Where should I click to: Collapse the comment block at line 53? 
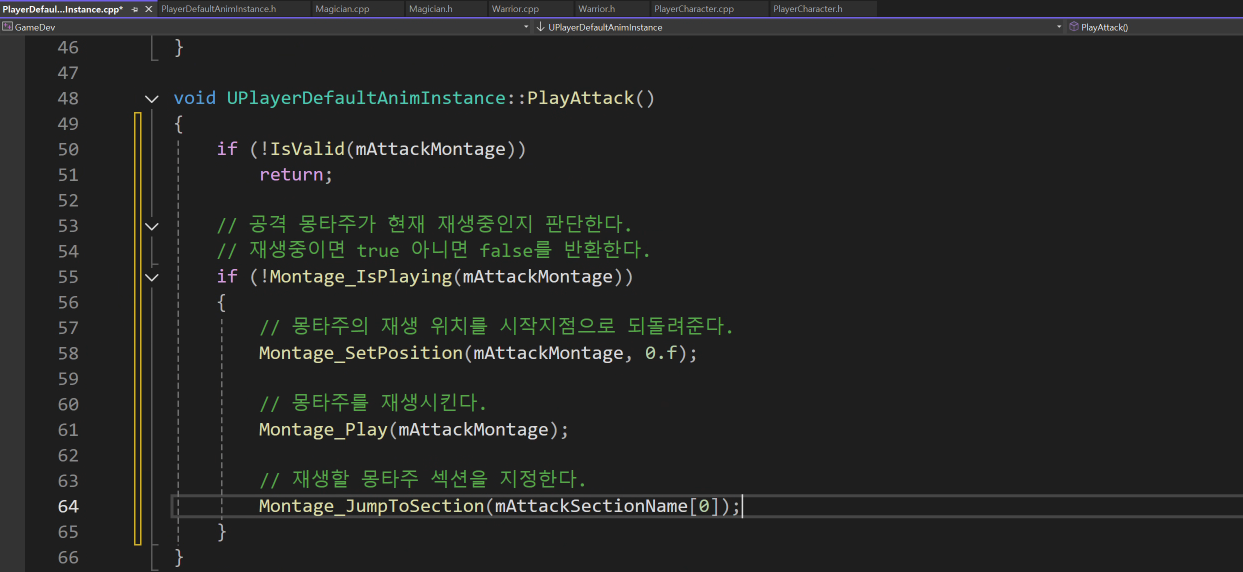(x=151, y=226)
